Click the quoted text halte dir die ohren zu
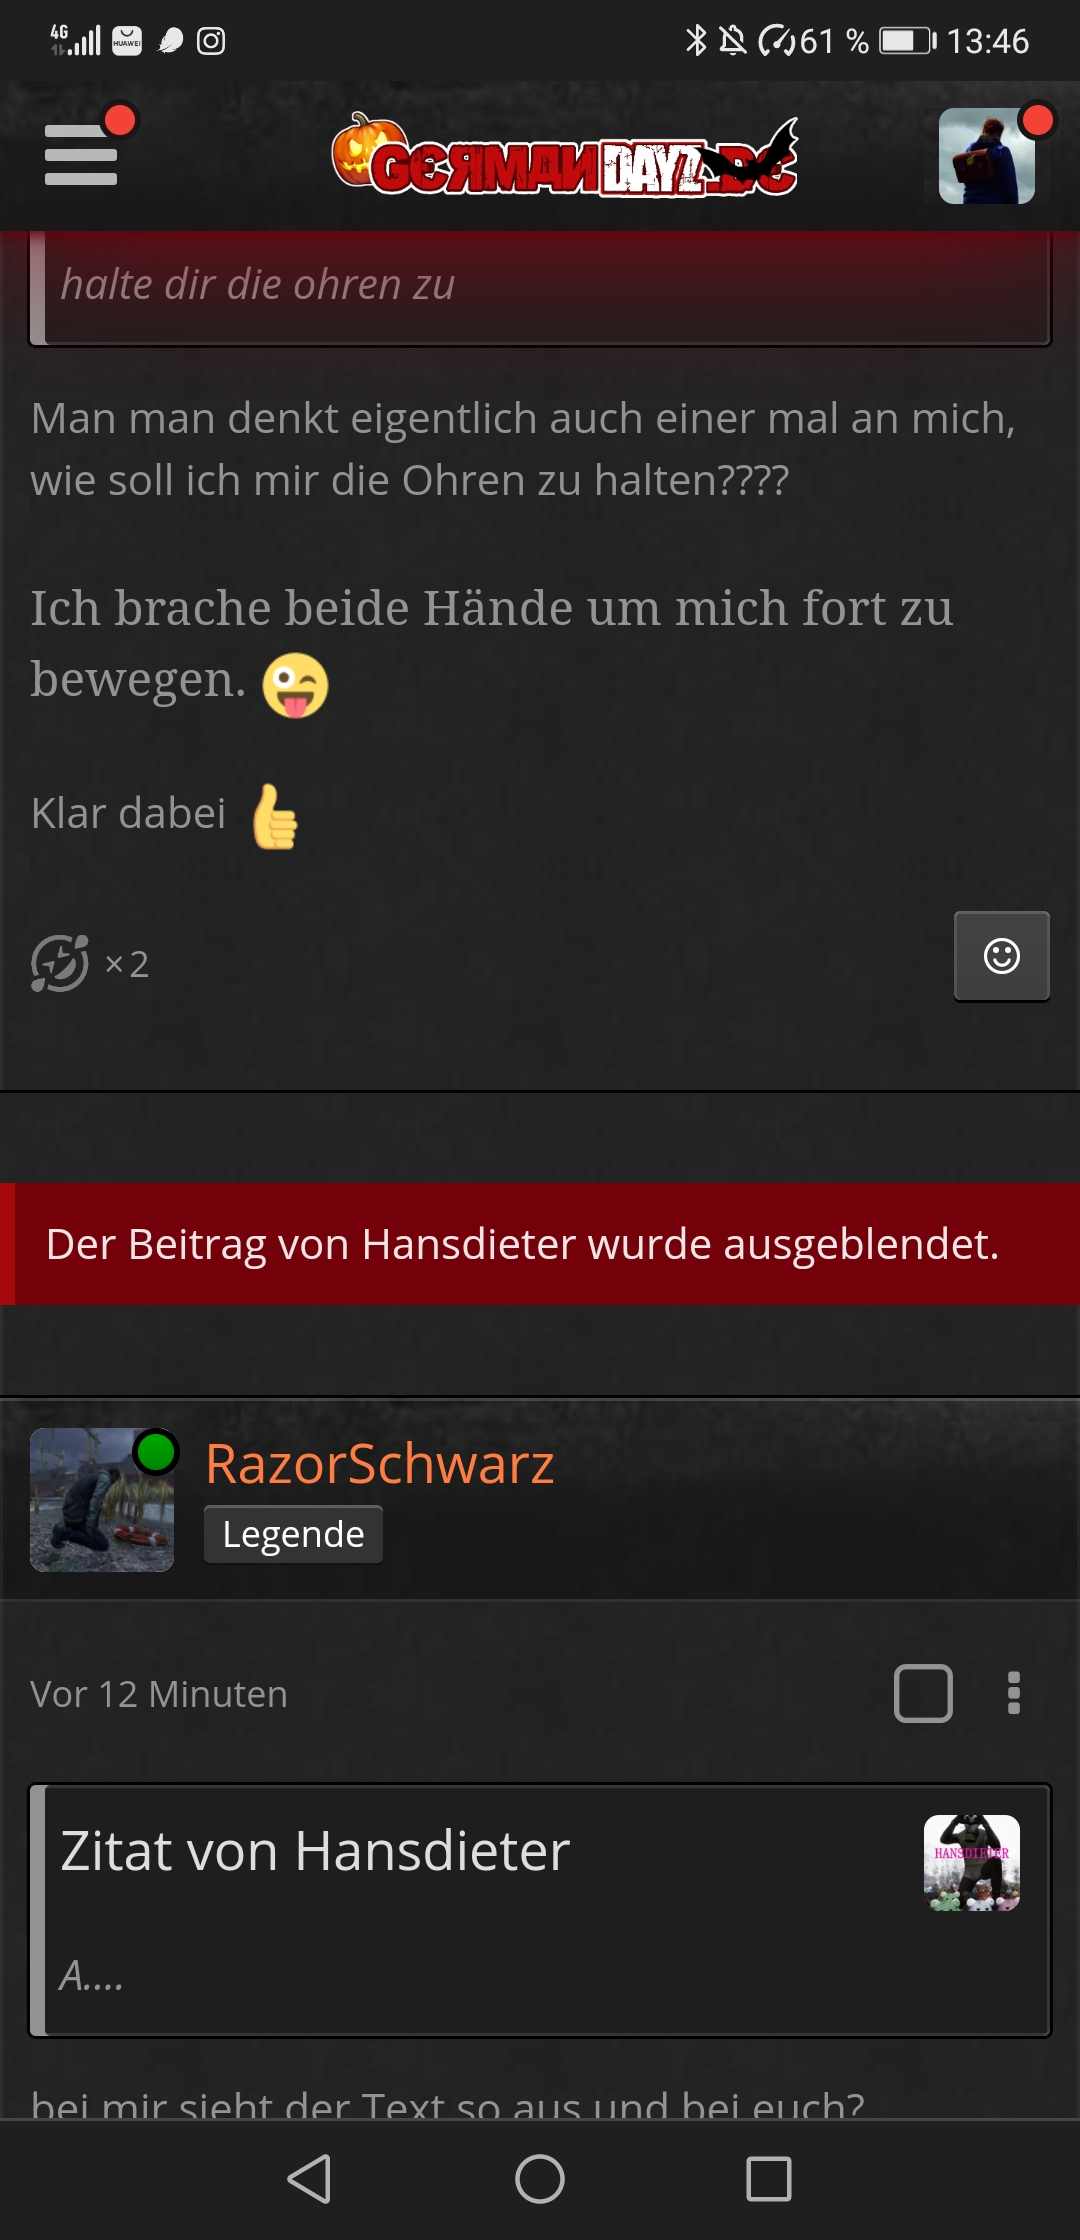 [257, 285]
